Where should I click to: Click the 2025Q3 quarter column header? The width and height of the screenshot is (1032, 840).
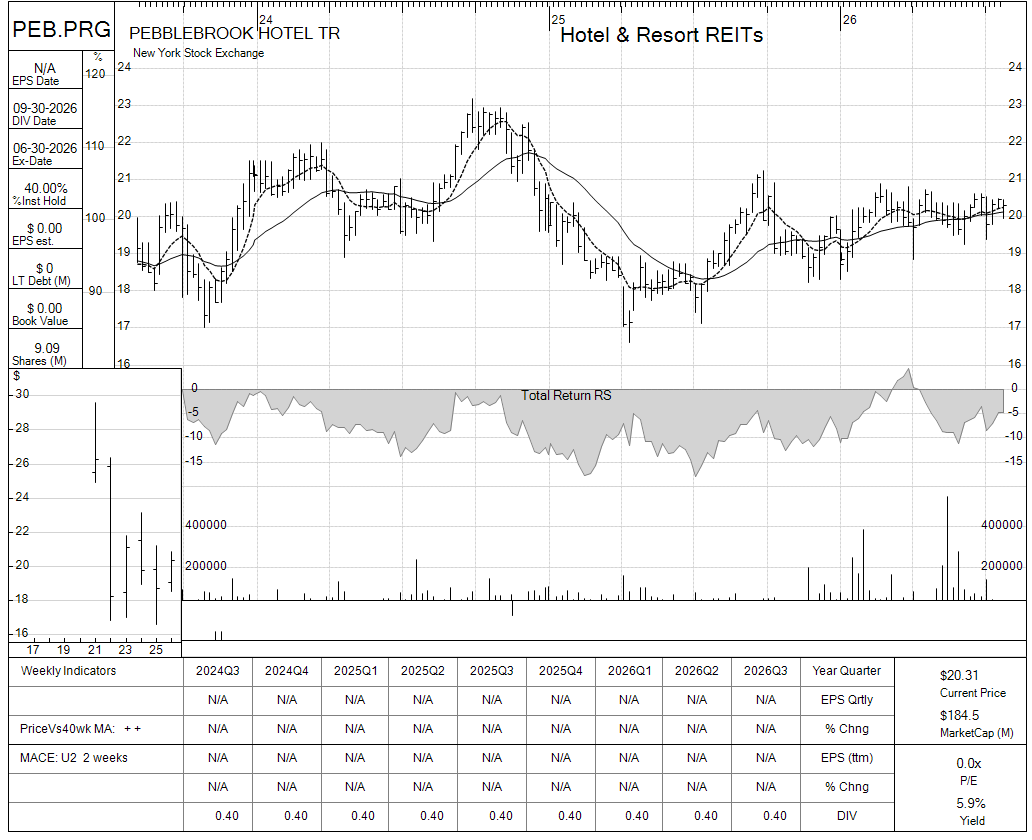(x=492, y=671)
